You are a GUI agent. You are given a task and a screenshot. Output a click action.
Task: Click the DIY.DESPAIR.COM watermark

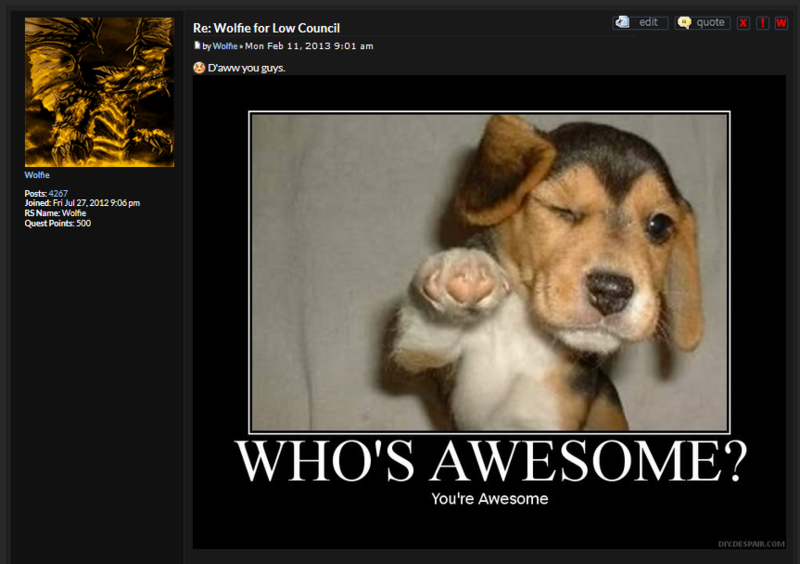click(751, 544)
